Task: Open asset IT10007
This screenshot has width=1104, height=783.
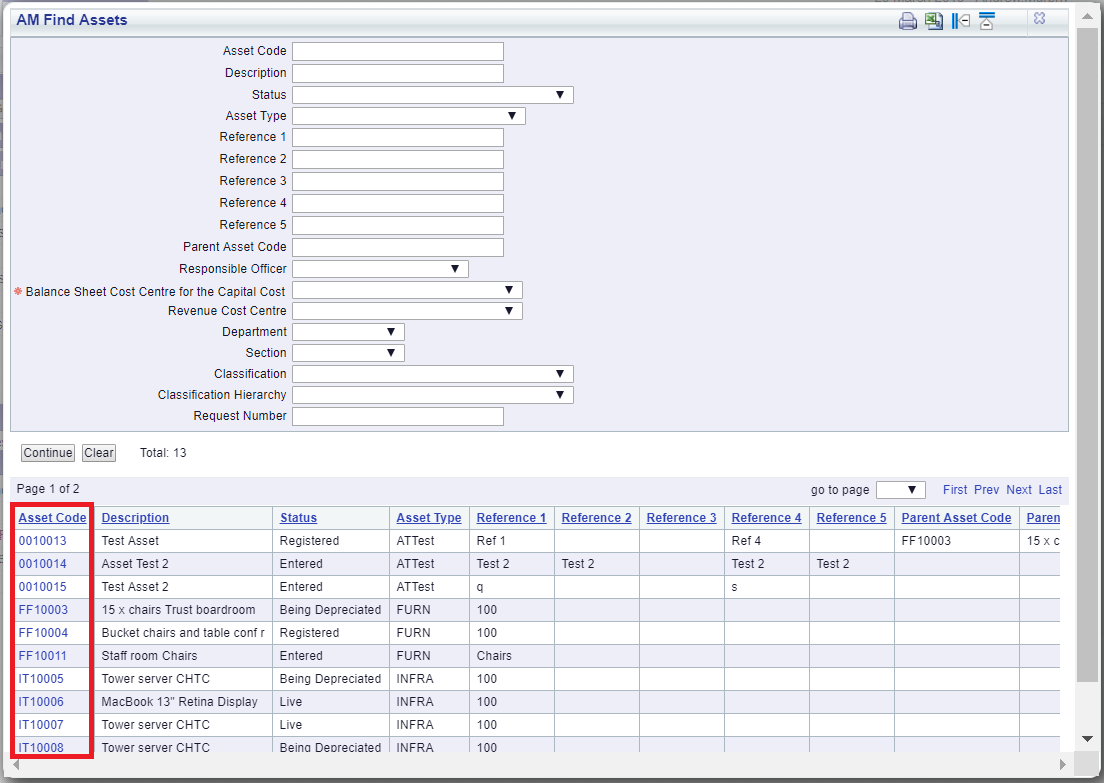Action: pos(41,725)
